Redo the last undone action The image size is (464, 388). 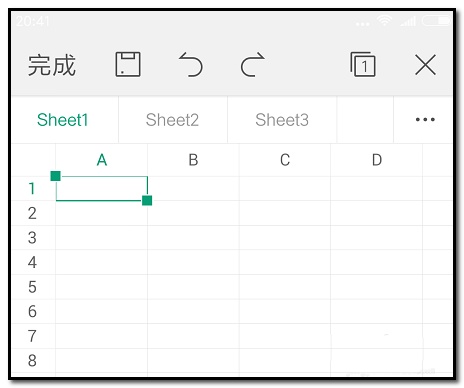point(253,64)
